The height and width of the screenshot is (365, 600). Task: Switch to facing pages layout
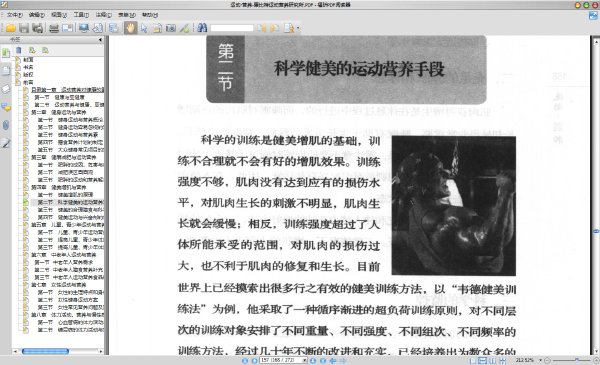493,360
